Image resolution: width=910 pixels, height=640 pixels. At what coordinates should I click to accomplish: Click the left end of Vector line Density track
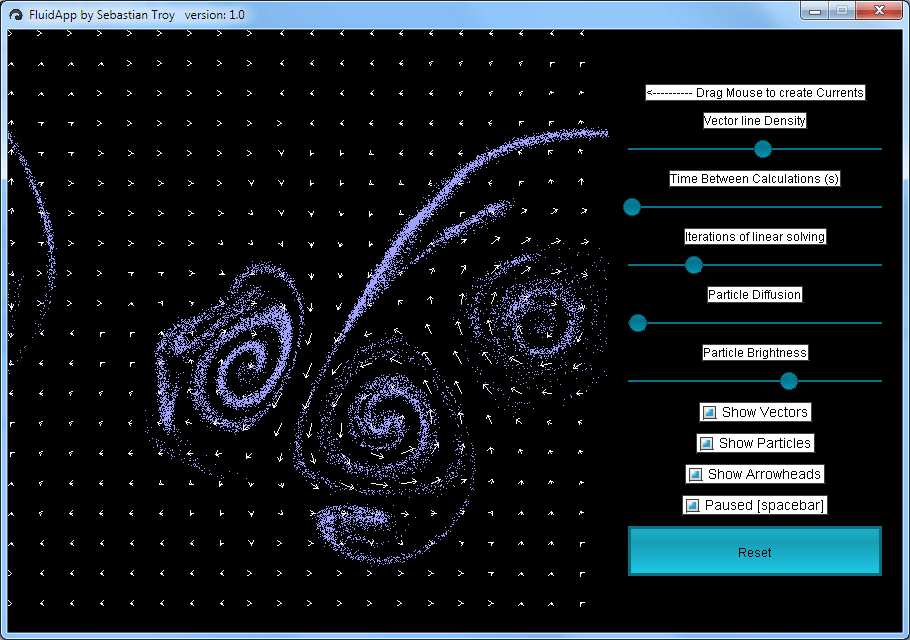pyautogui.click(x=631, y=149)
